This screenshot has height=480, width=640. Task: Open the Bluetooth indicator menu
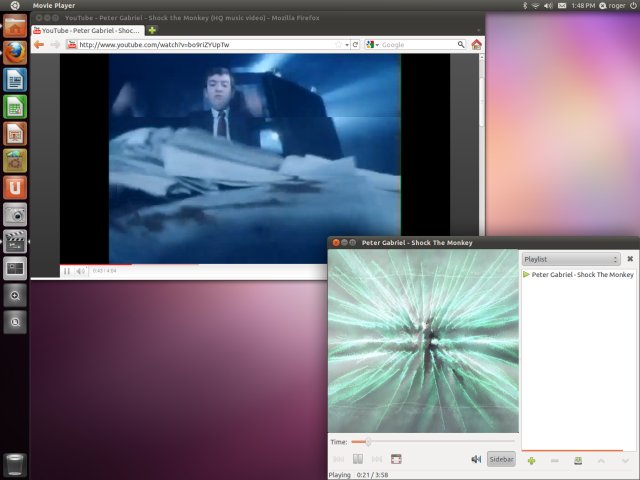[x=525, y=5]
